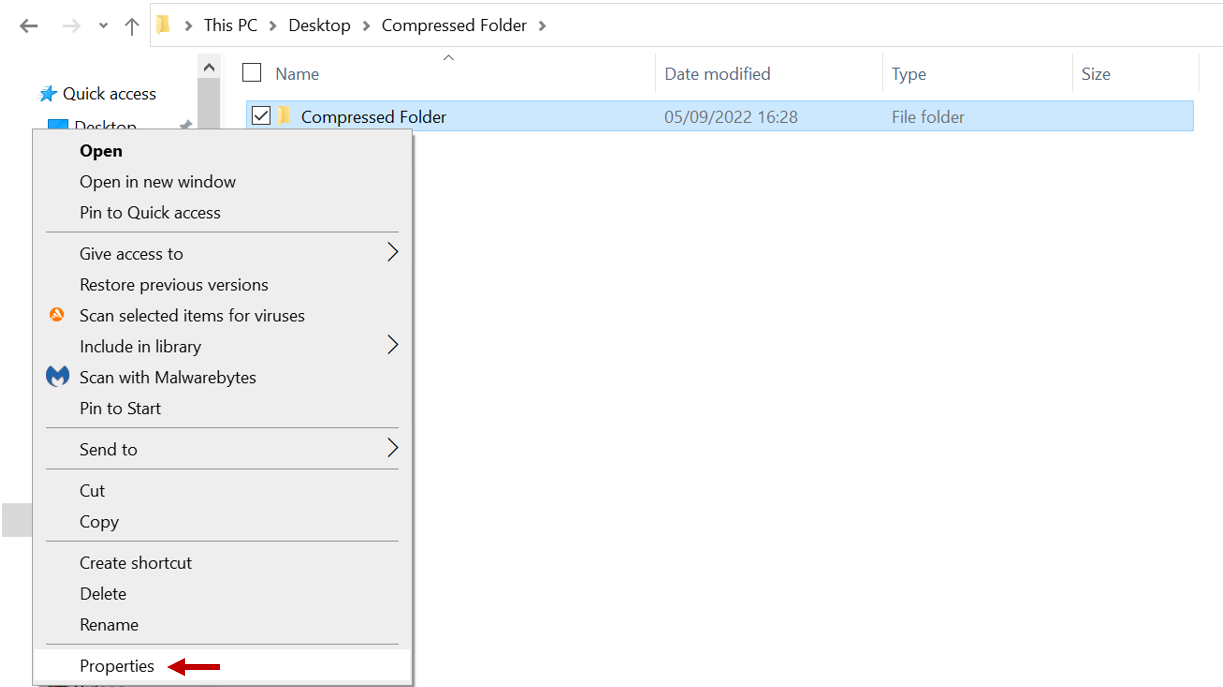Open Properties from context menu
This screenshot has width=1223, height=687.
point(222,666)
